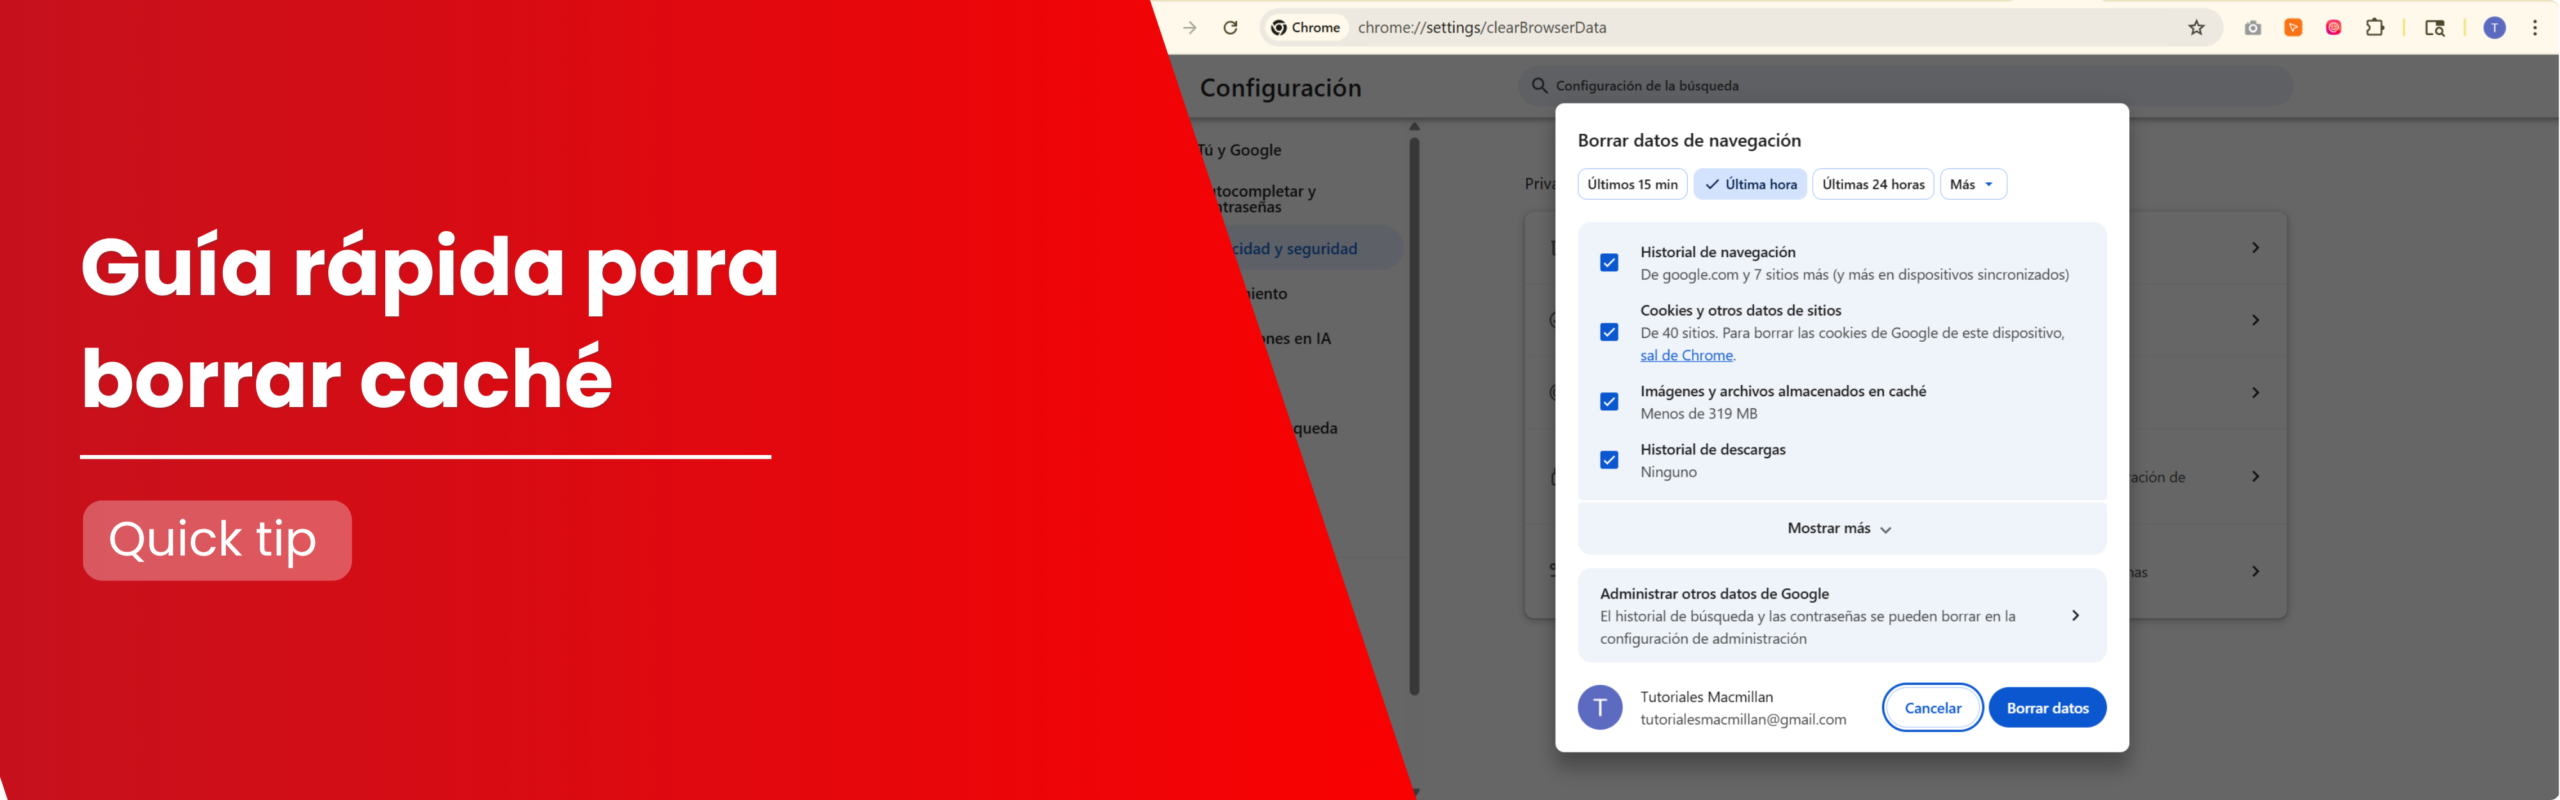Expand the Mostrar más section

(x=1841, y=528)
